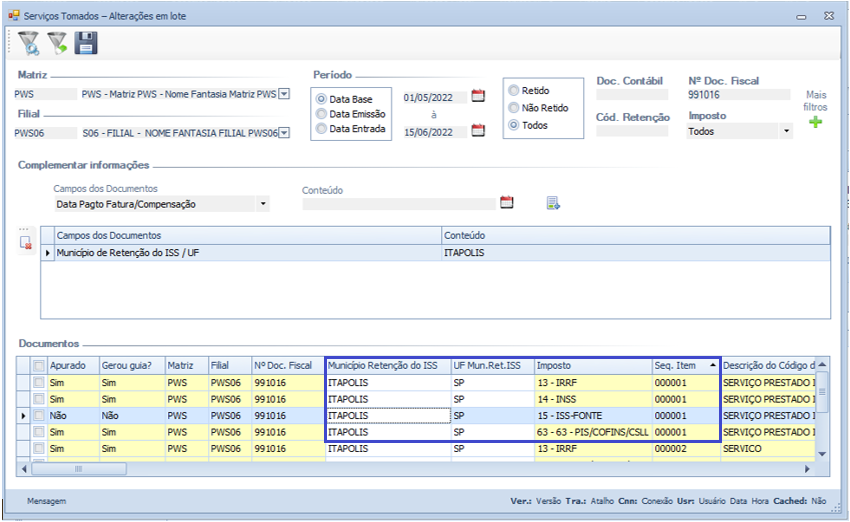The width and height of the screenshot is (850, 522).
Task: Save changes with the floppy disk icon
Action: click(86, 43)
